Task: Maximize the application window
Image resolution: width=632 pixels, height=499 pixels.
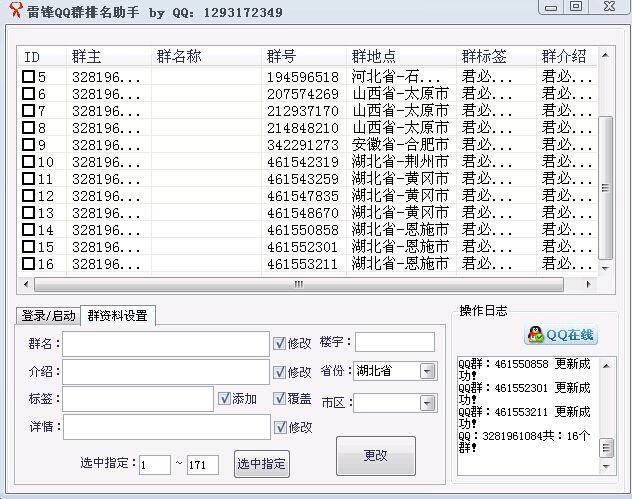Action: pyautogui.click(x=576, y=6)
